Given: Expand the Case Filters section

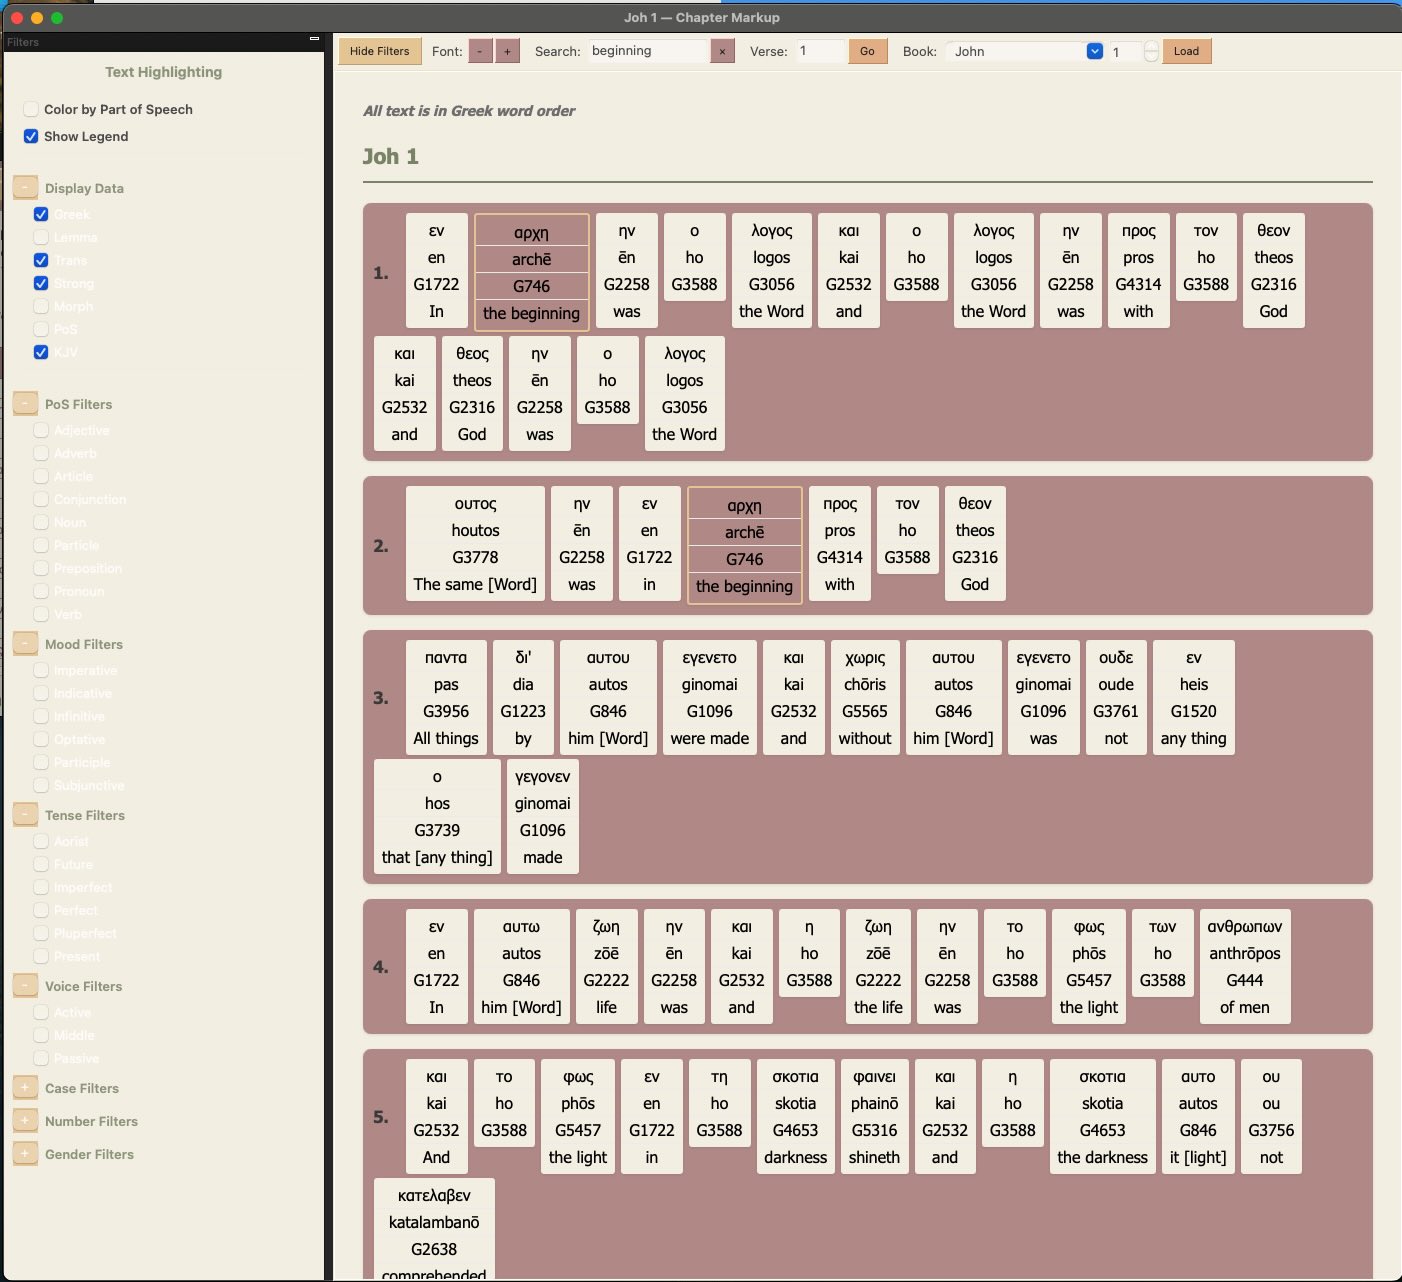Looking at the screenshot, I should [x=25, y=1088].
